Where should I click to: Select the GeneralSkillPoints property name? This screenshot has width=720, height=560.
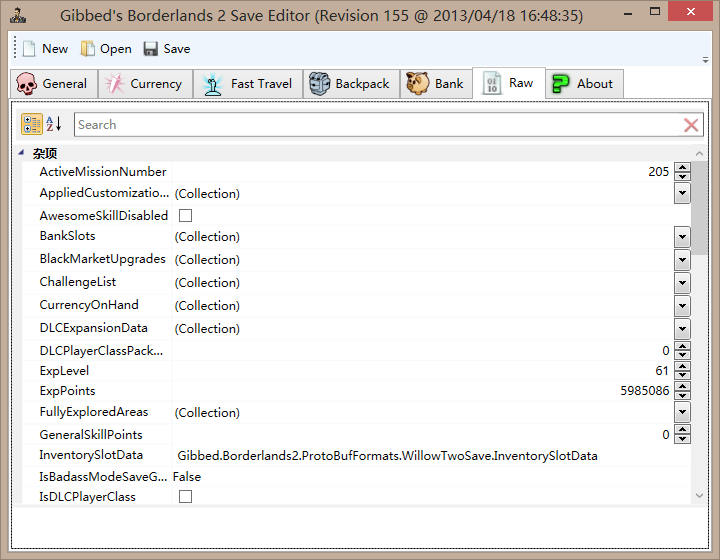[x=91, y=435]
